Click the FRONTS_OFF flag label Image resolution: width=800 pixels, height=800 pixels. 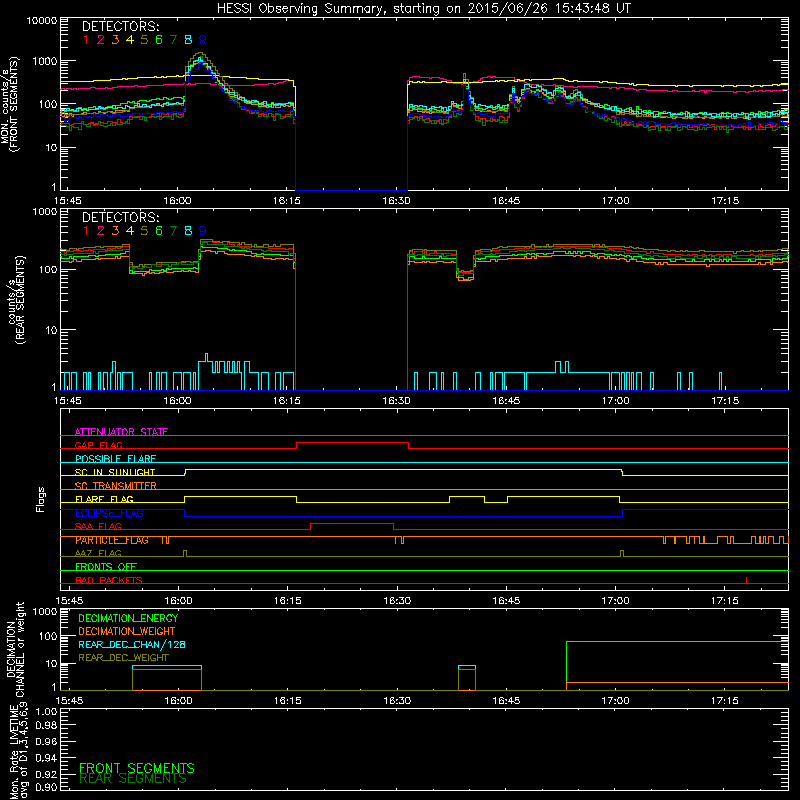tap(106, 567)
